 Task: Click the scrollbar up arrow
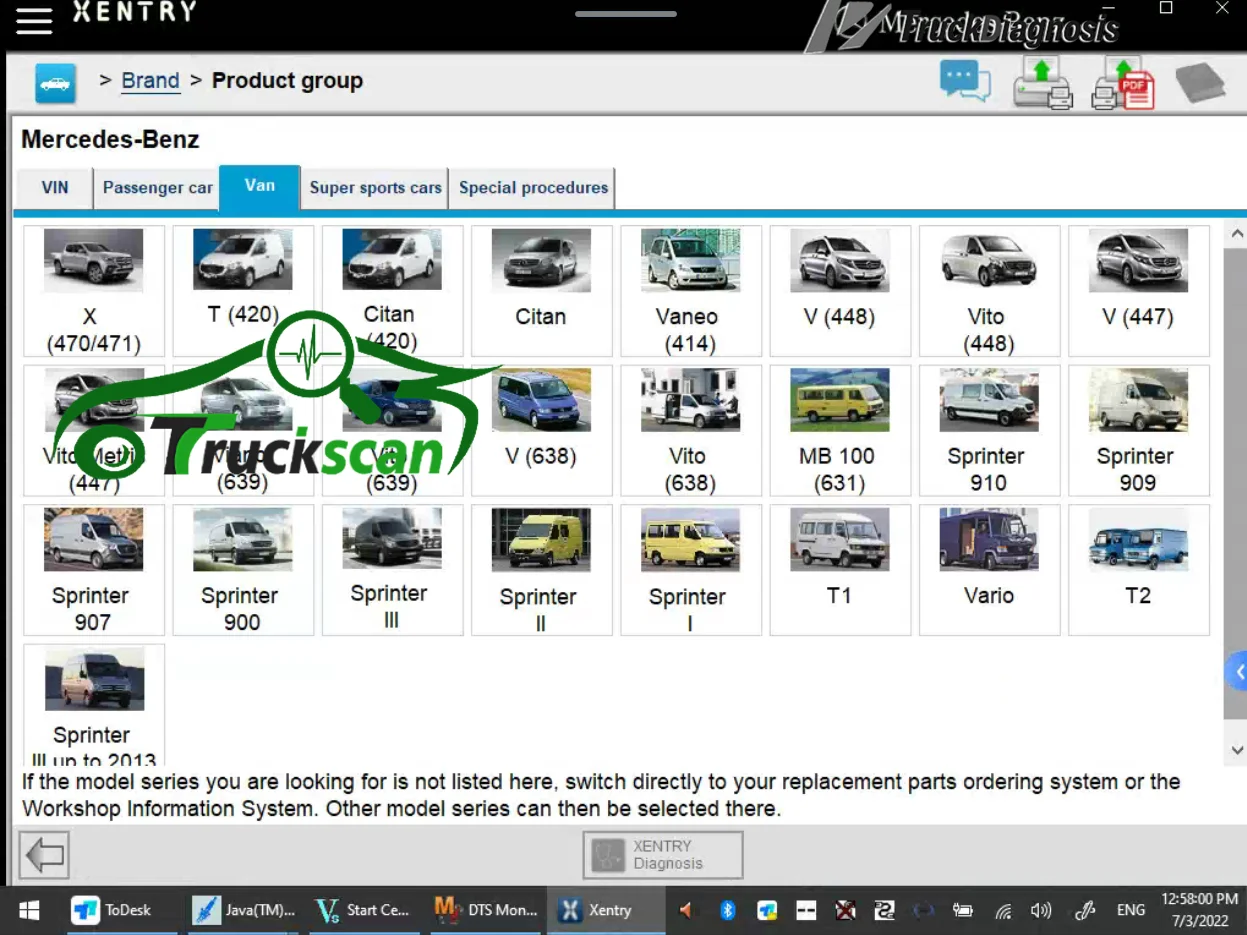tap(1236, 235)
